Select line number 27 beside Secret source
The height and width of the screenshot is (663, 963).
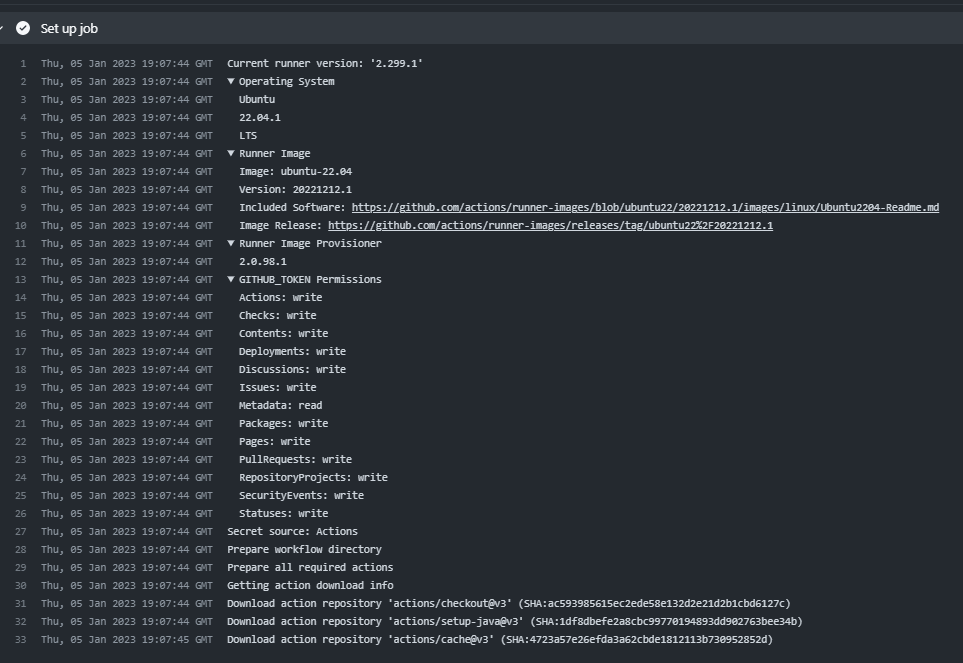pyautogui.click(x=18, y=531)
